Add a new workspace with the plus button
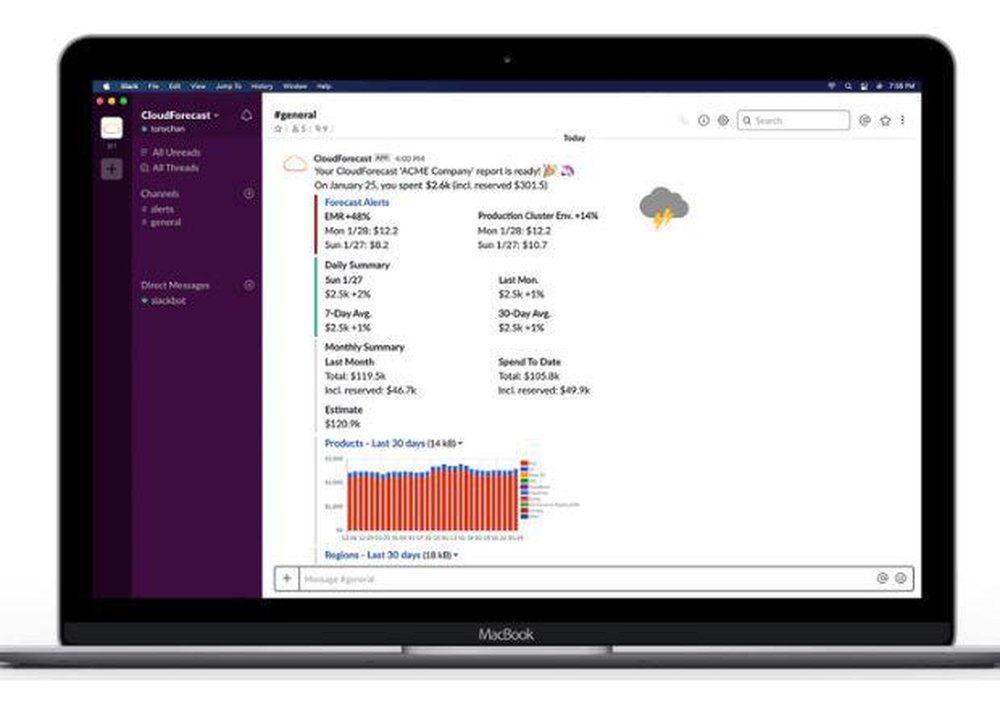 [112, 169]
